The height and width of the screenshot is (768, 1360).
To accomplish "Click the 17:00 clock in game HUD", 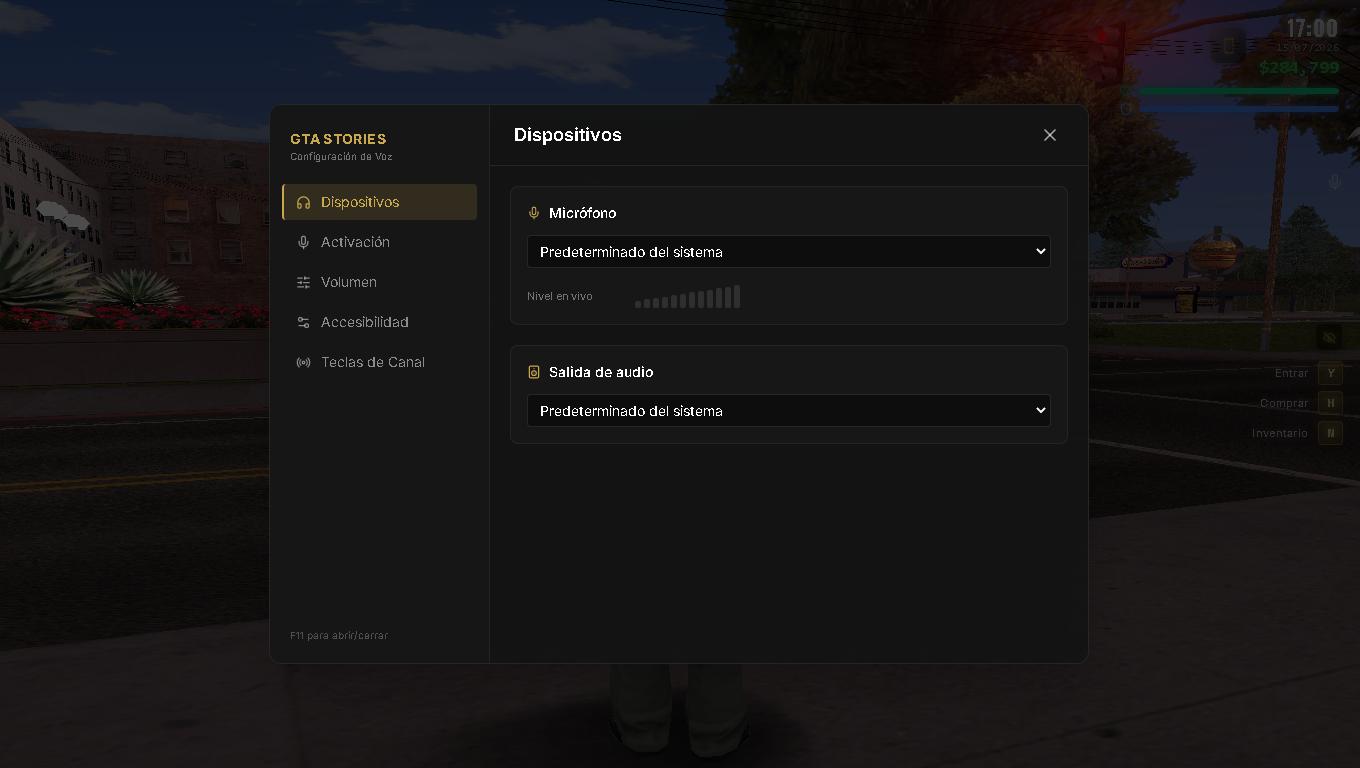I will [x=1311, y=29].
